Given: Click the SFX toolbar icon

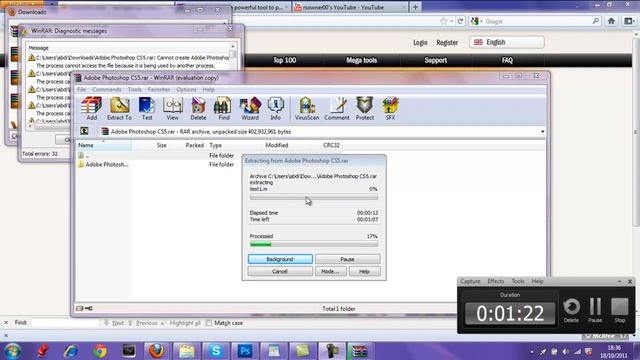Looking at the screenshot, I should pyautogui.click(x=390, y=109).
